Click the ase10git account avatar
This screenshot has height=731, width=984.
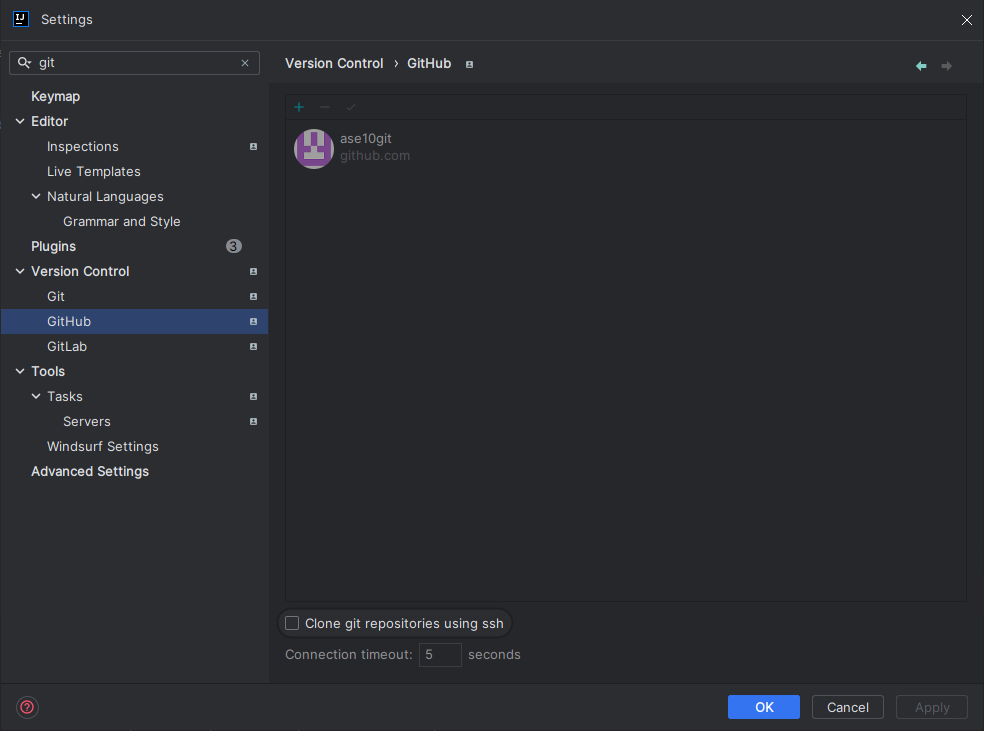pyautogui.click(x=314, y=149)
